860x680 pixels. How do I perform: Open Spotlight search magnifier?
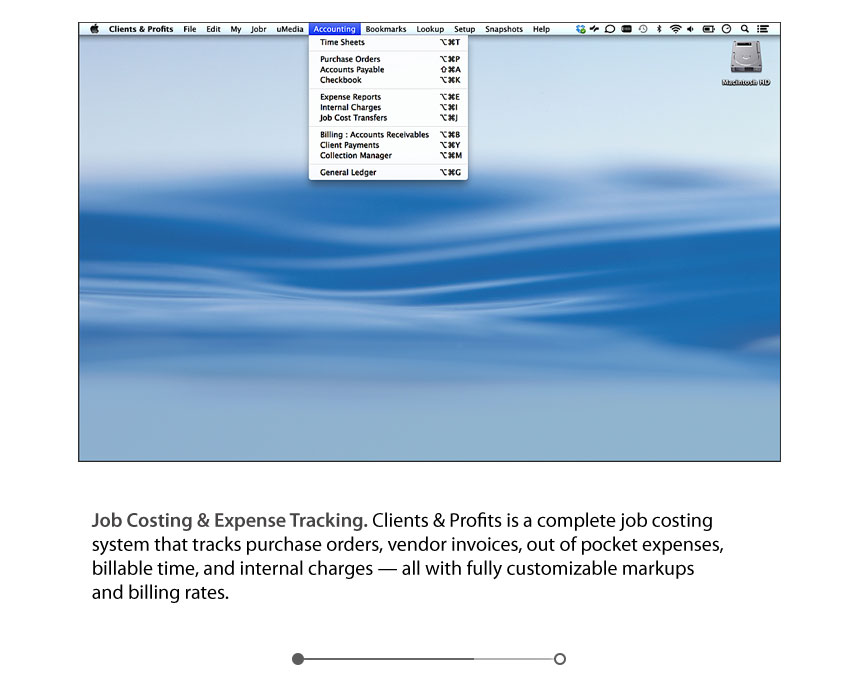(x=744, y=30)
